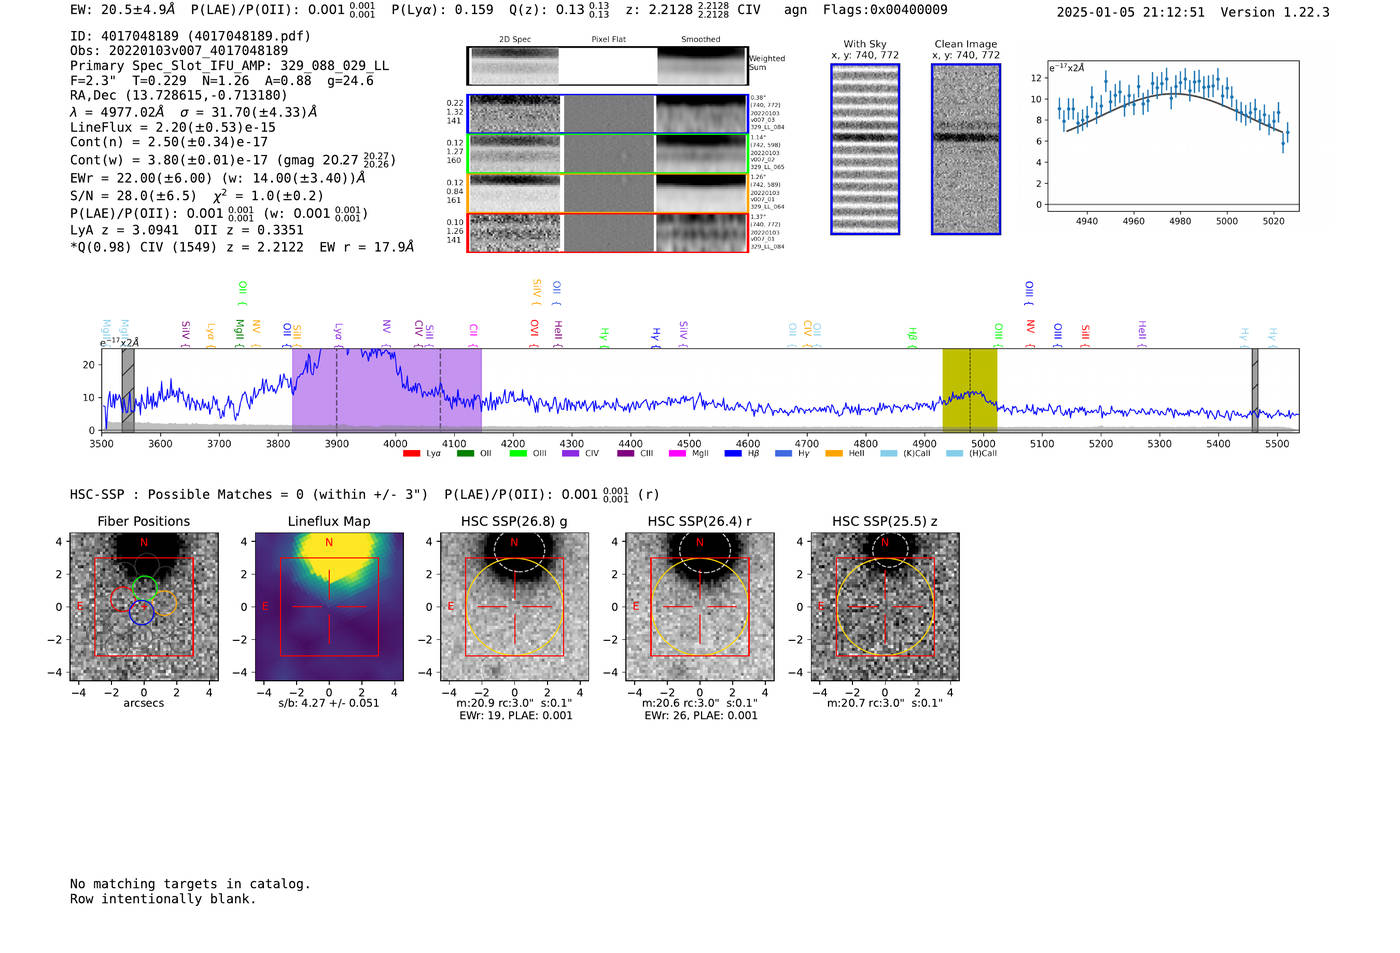Click the 'EW: 20.5±4.9Å' header value
The height and width of the screenshot is (953, 1400).
pos(122,10)
